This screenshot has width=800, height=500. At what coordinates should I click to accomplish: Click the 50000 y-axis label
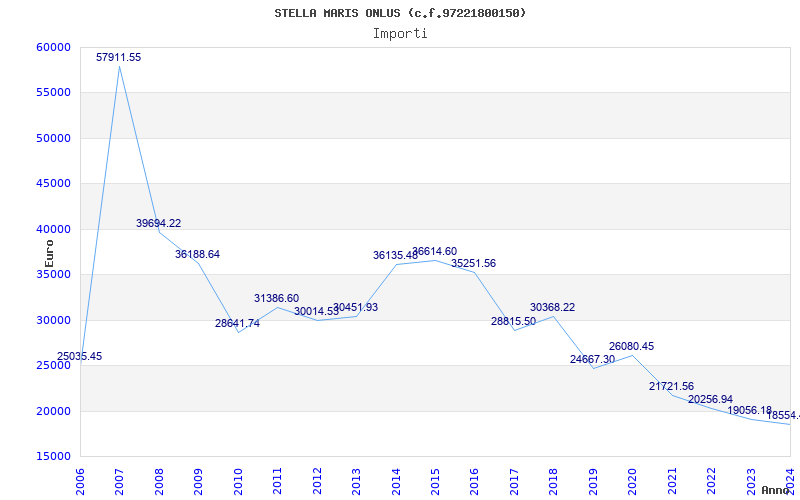(53, 138)
